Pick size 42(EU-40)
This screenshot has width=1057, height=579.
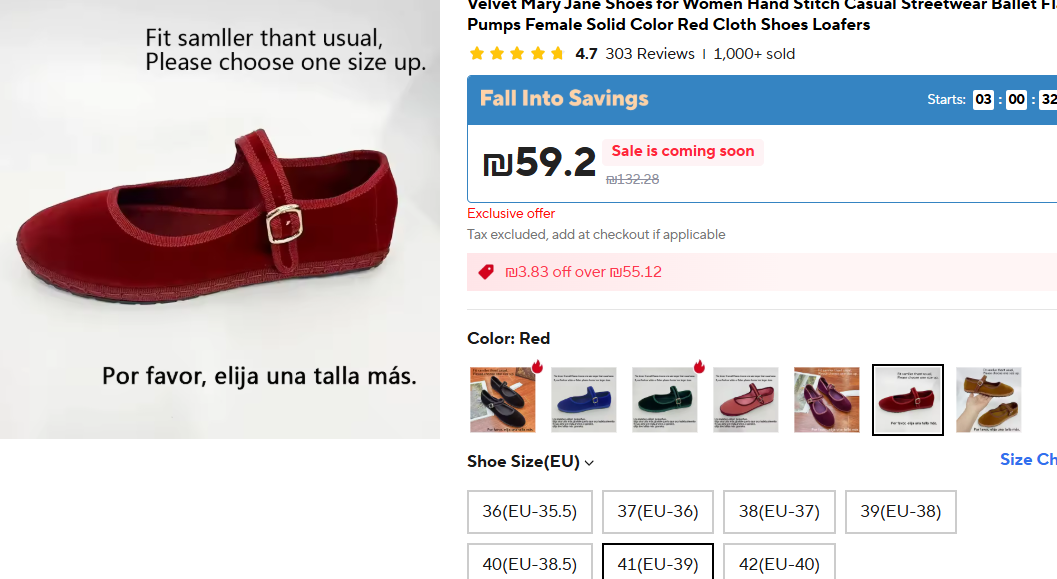pyautogui.click(x=779, y=562)
